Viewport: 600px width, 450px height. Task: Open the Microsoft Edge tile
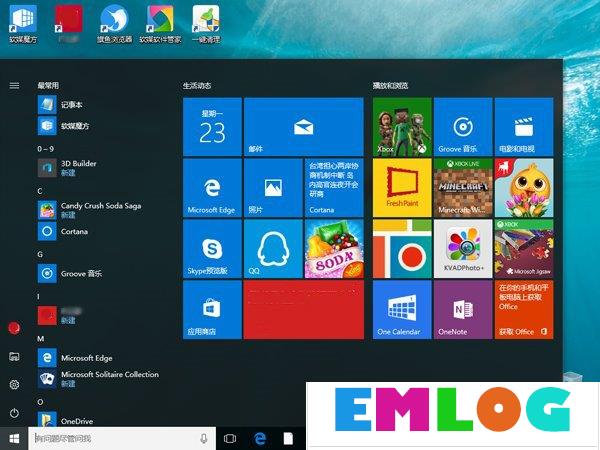(212, 188)
